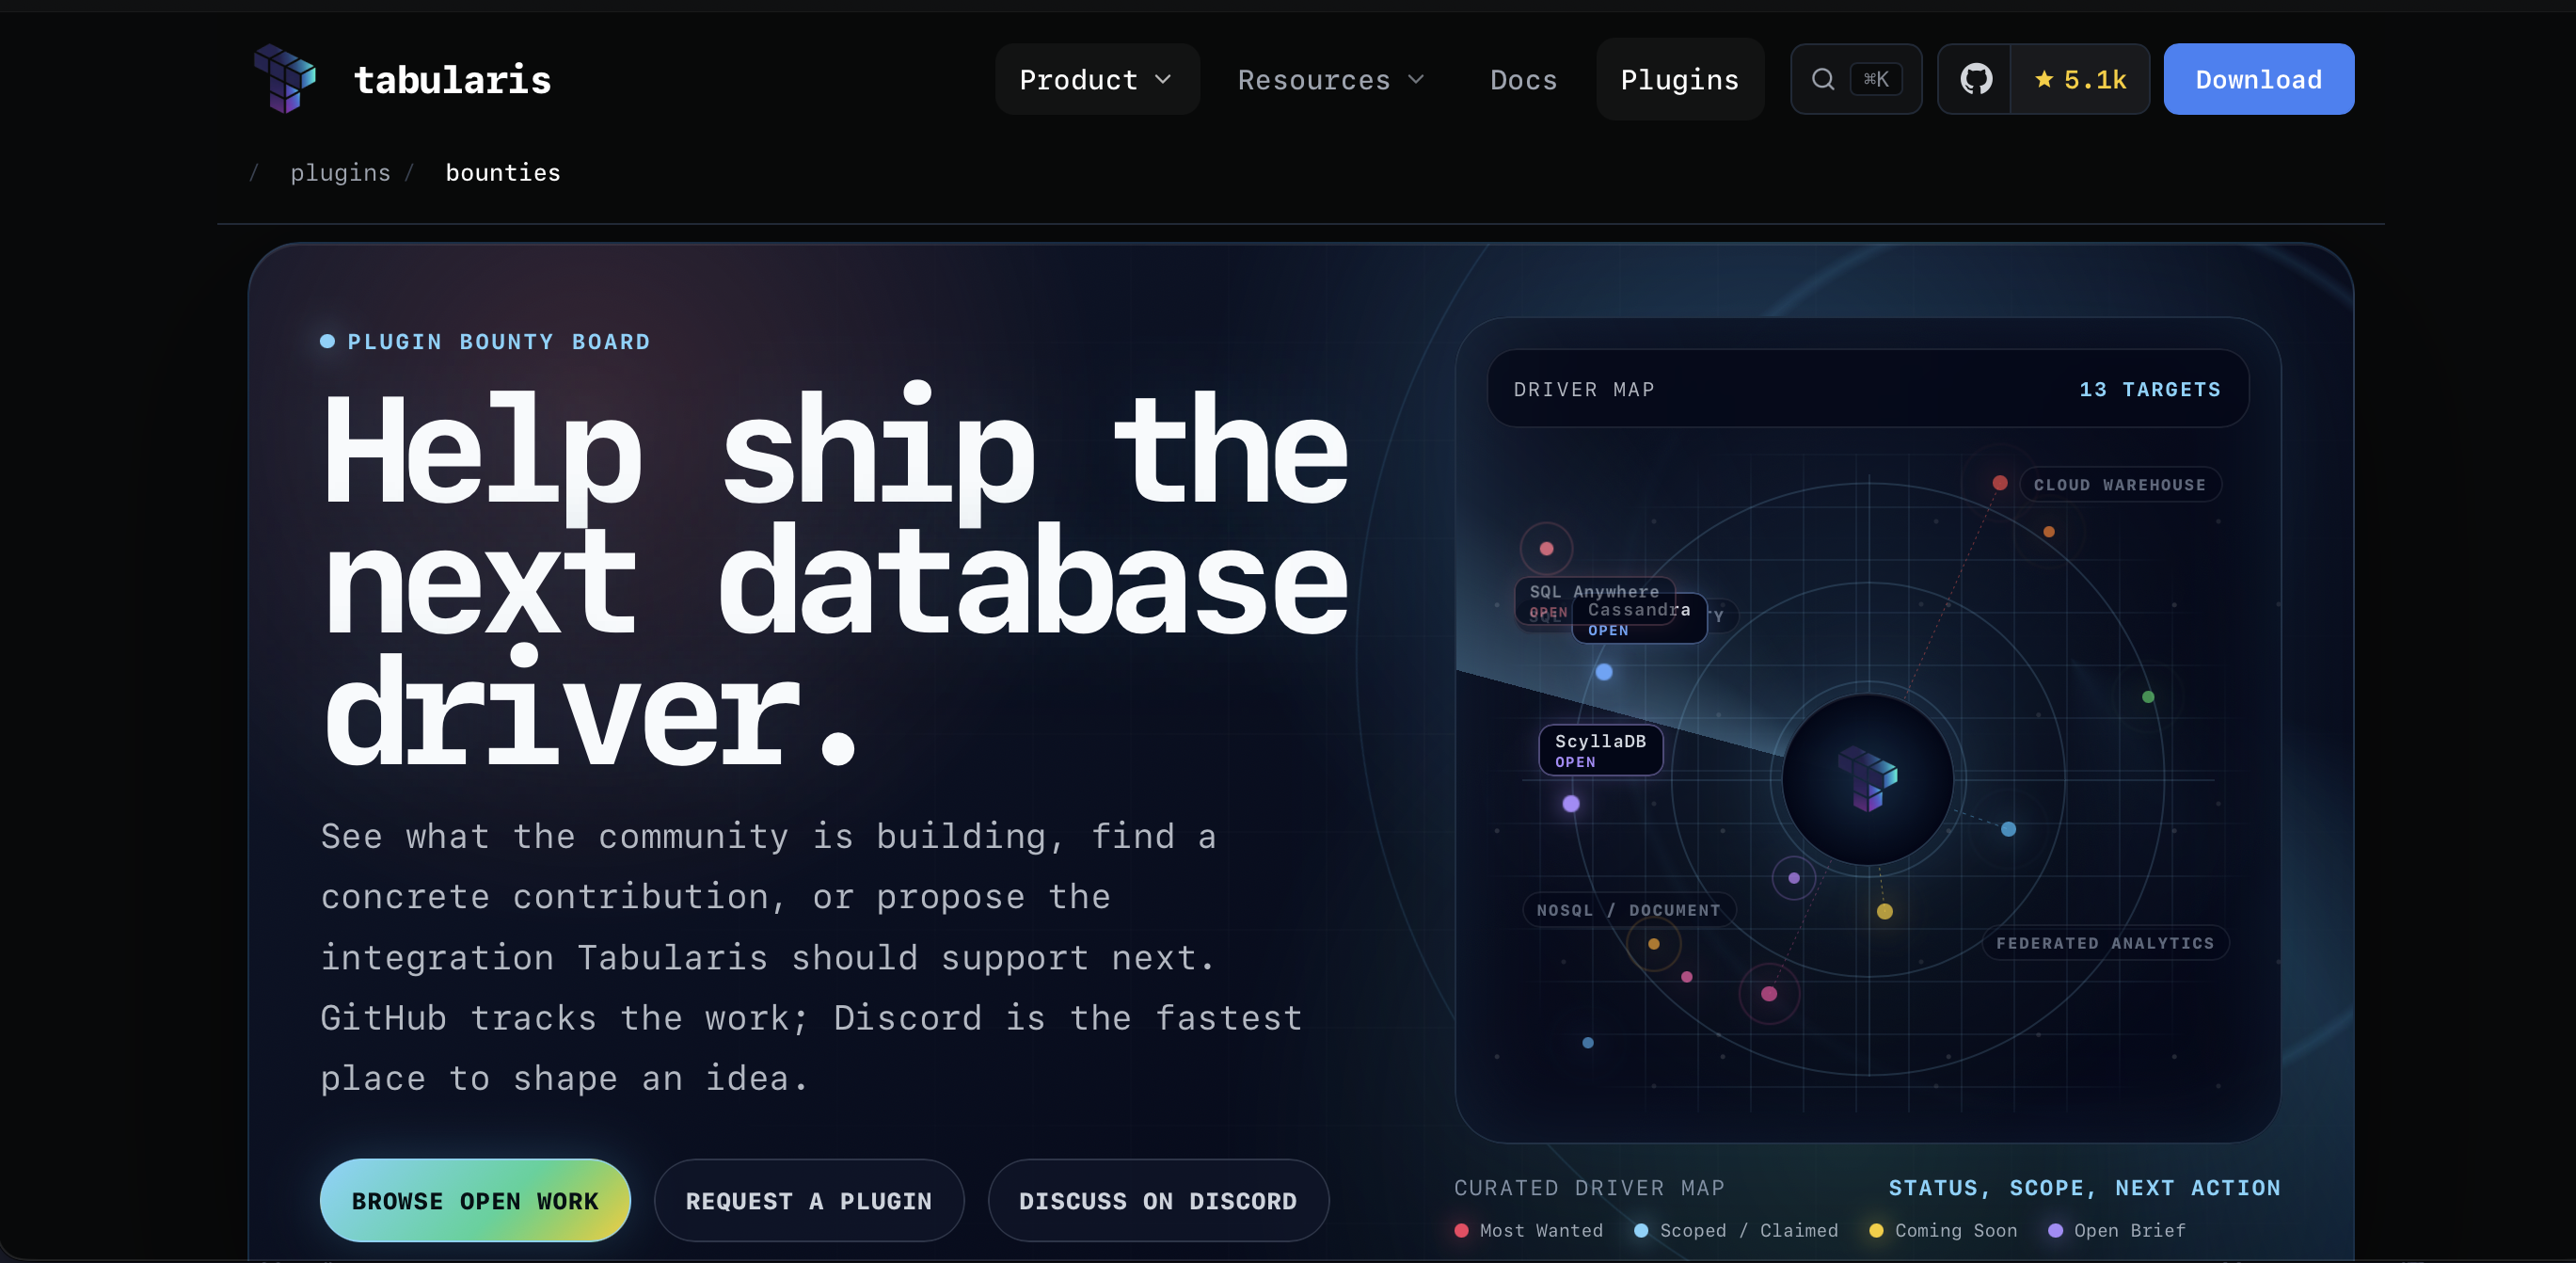Click the NoSQL / Document category tag
Image resolution: width=2576 pixels, height=1263 pixels.
1628,909
